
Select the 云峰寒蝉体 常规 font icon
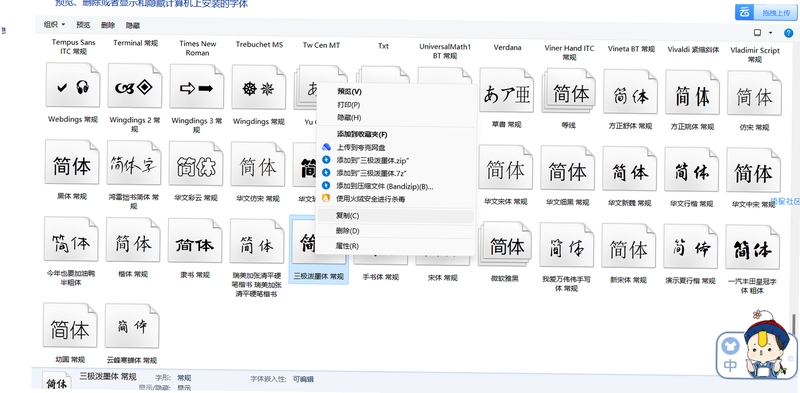click(132, 327)
